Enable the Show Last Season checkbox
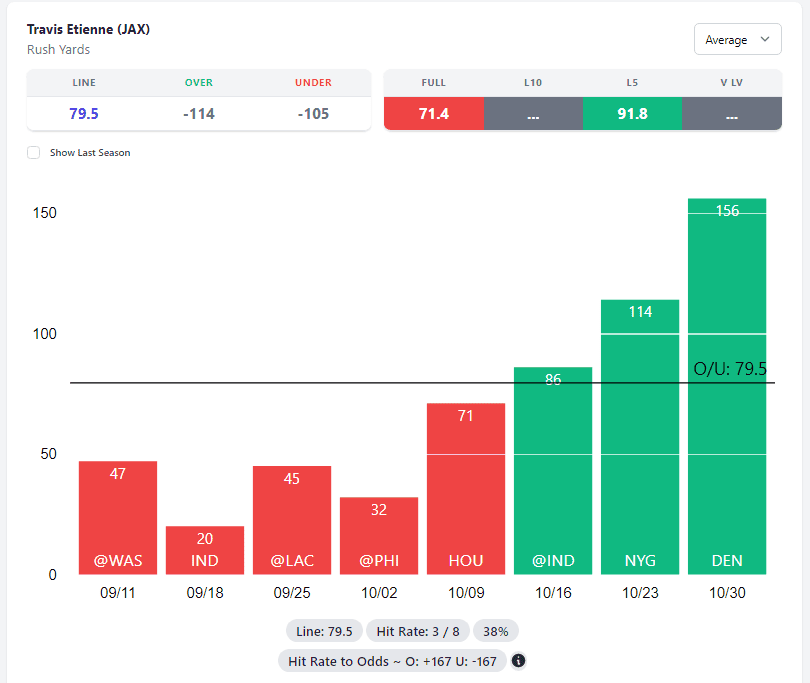Viewport: 810px width, 683px height. (34, 152)
